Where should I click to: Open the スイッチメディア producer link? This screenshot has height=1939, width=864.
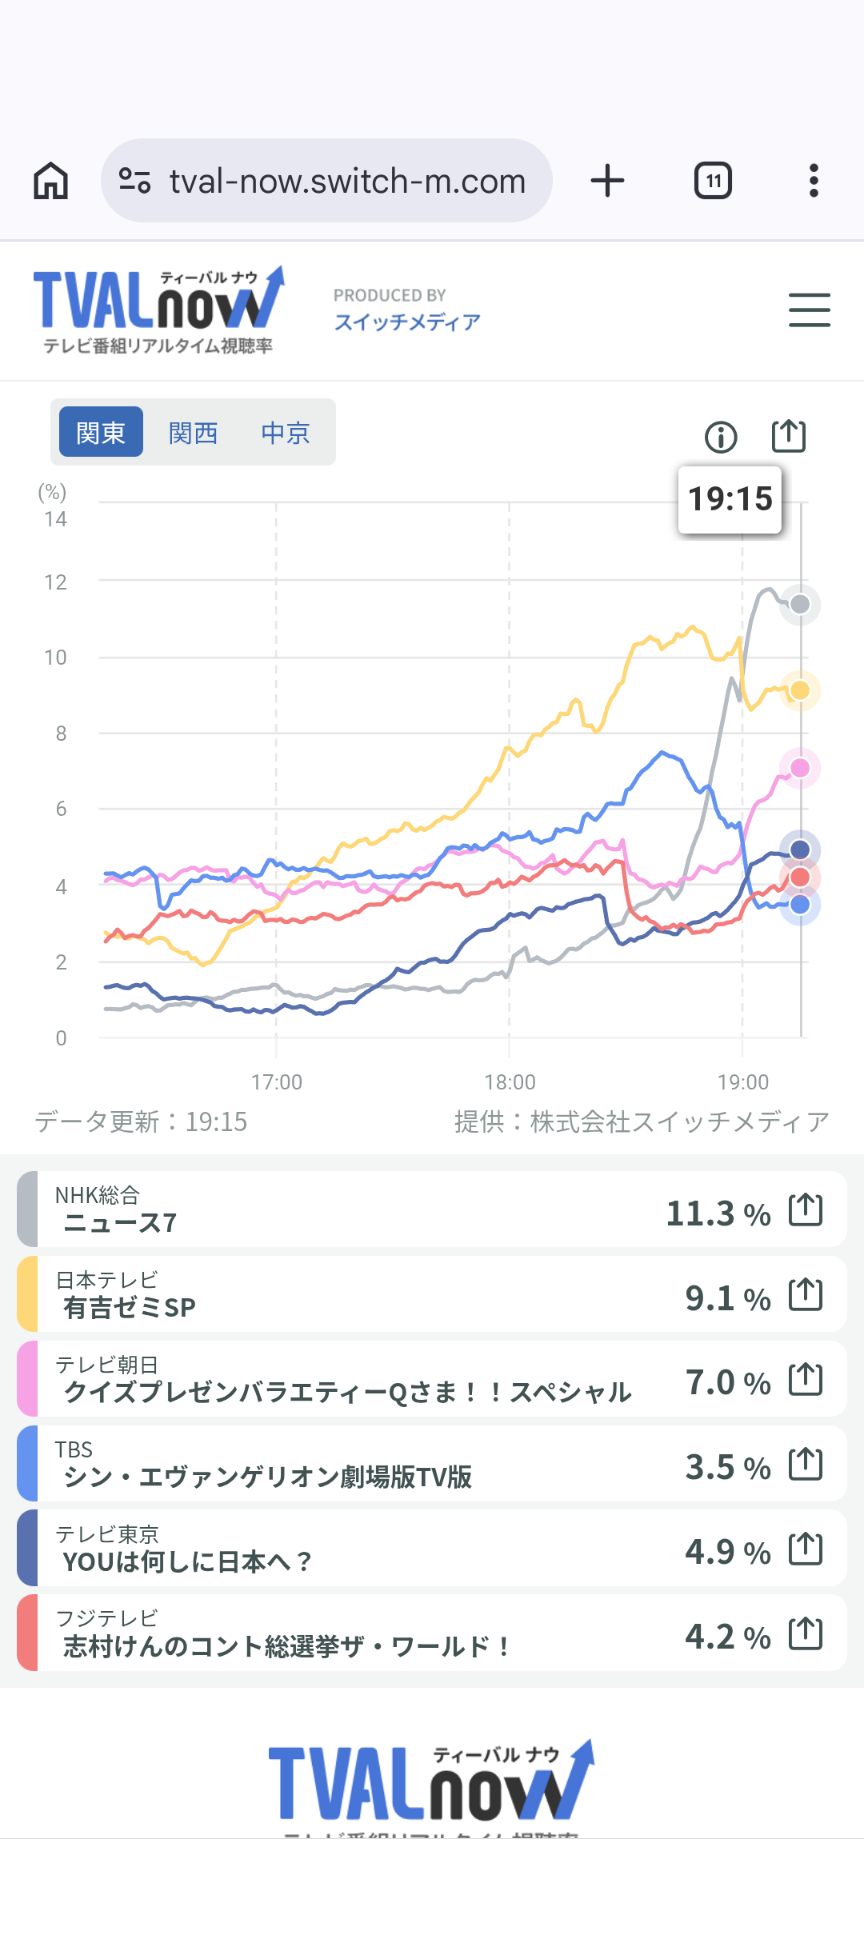(x=407, y=322)
